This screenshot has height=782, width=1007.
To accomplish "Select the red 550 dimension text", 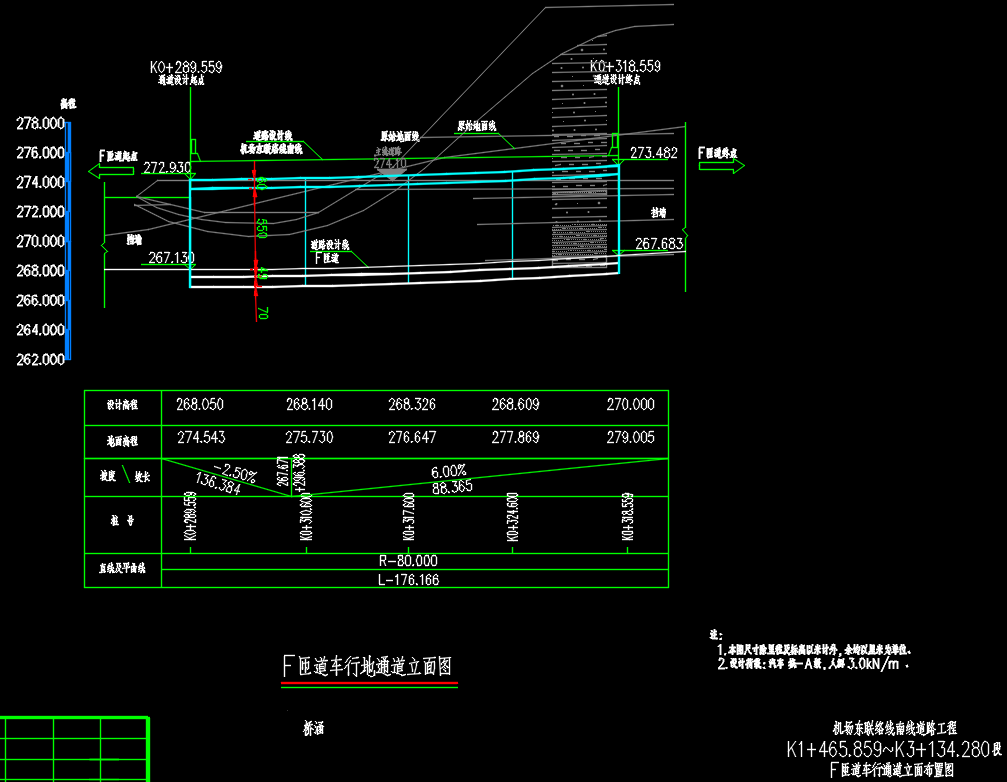I will pos(261,227).
